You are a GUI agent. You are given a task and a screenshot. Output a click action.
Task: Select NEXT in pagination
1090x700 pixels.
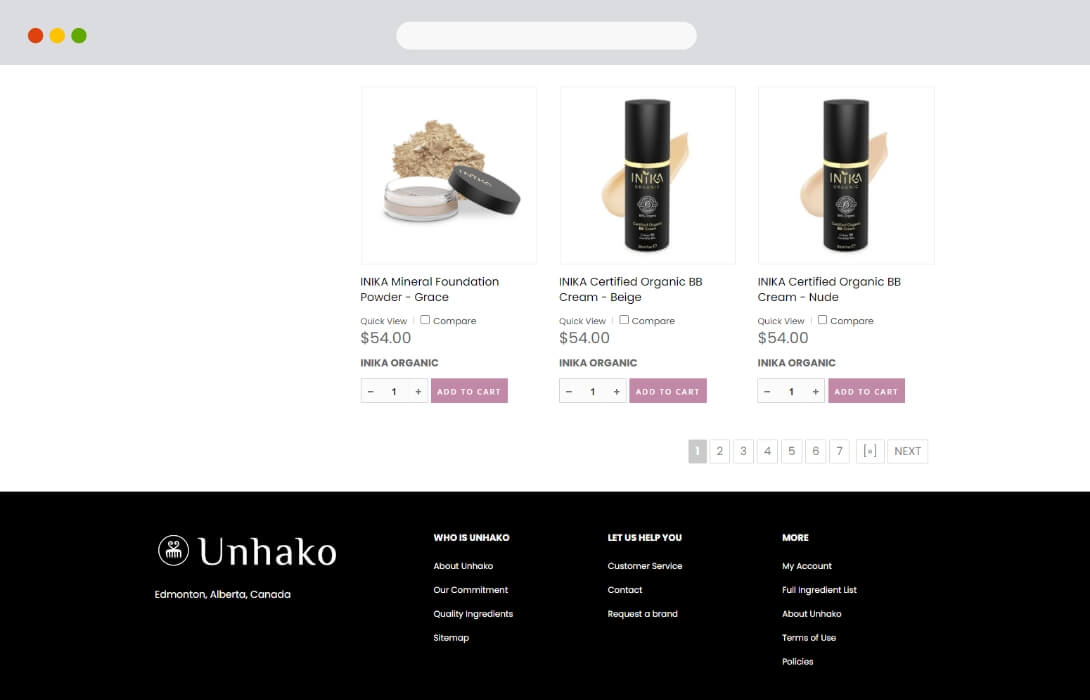point(907,451)
